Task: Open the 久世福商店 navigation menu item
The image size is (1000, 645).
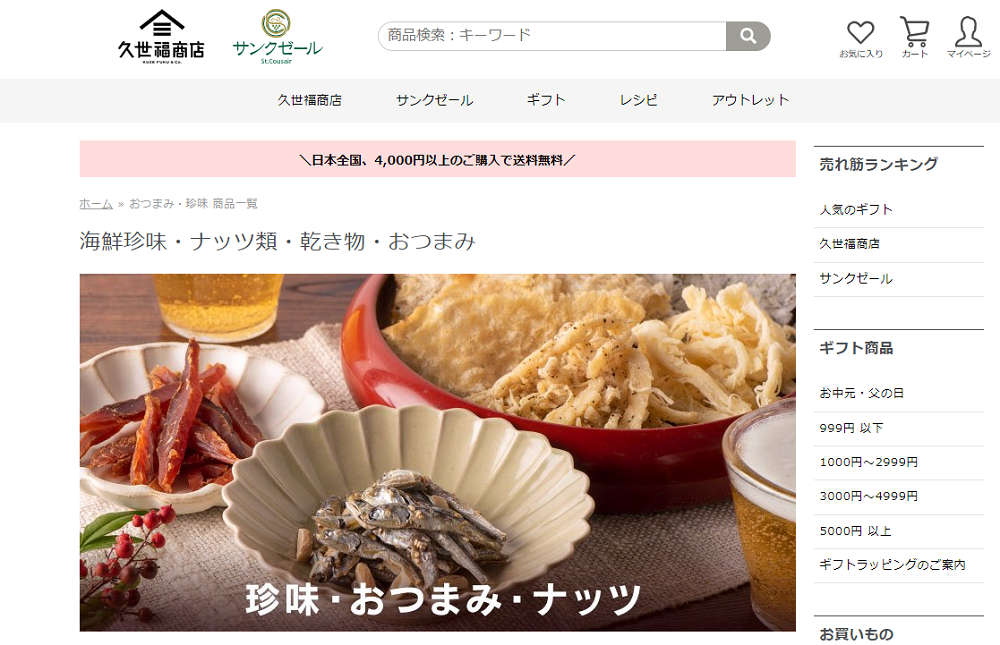Action: (x=309, y=100)
